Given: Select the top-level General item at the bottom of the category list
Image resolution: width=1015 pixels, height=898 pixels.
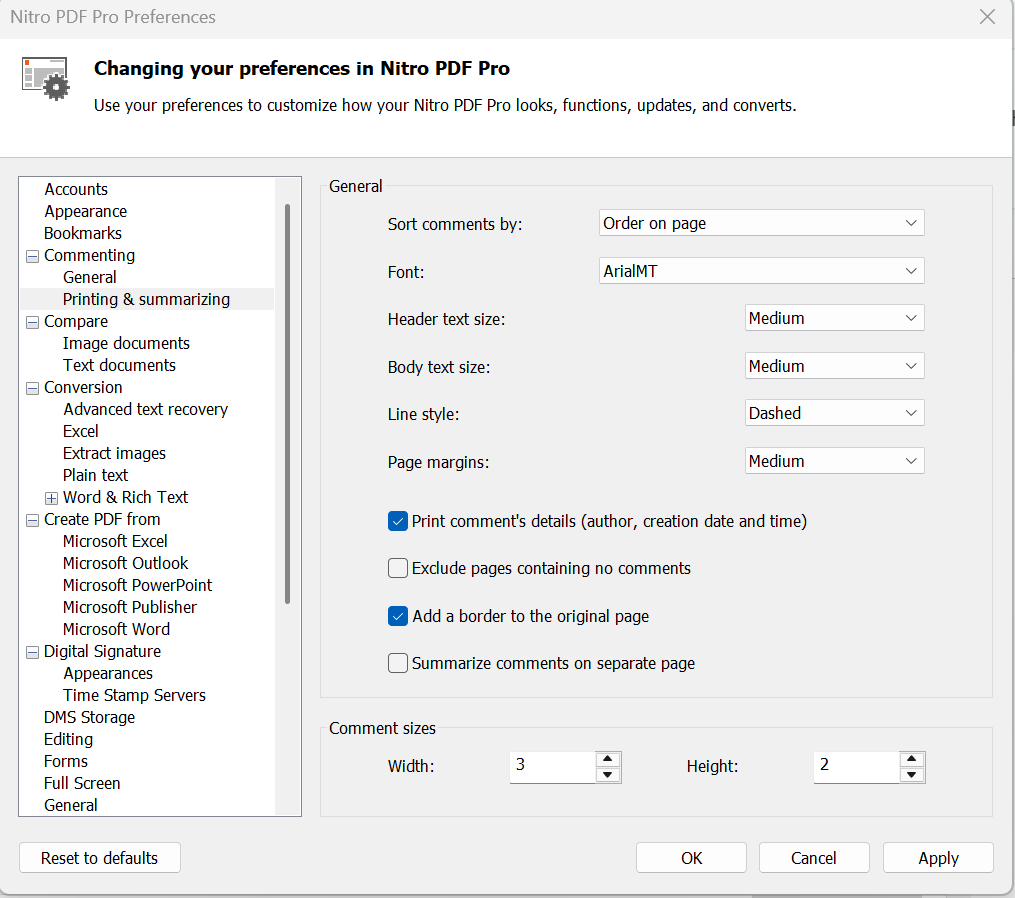Looking at the screenshot, I should coord(71,805).
